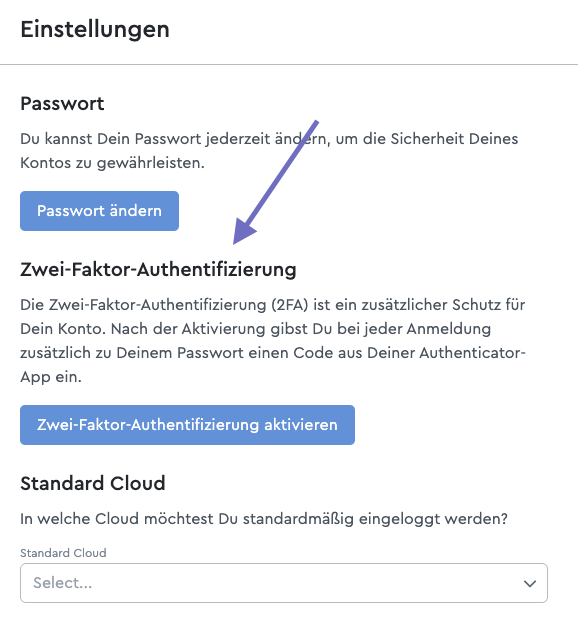Screen dimensions: 578x640
Task: Click the 2FA explanation paragraph text
Action: [x=273, y=341]
